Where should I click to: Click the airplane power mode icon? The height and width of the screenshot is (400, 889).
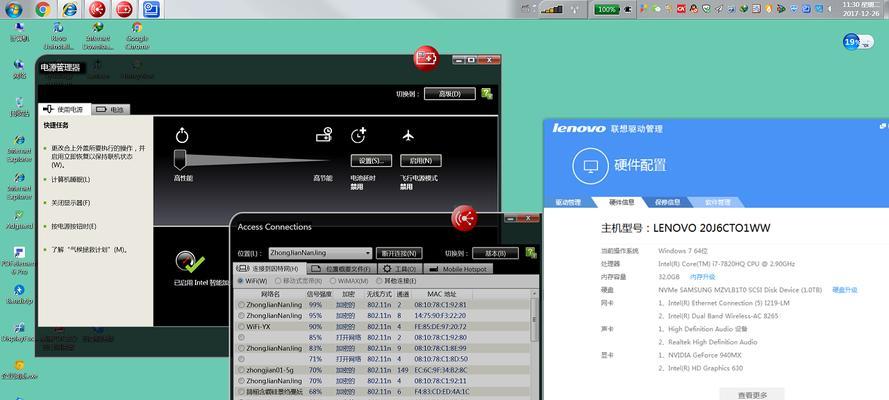click(x=408, y=135)
